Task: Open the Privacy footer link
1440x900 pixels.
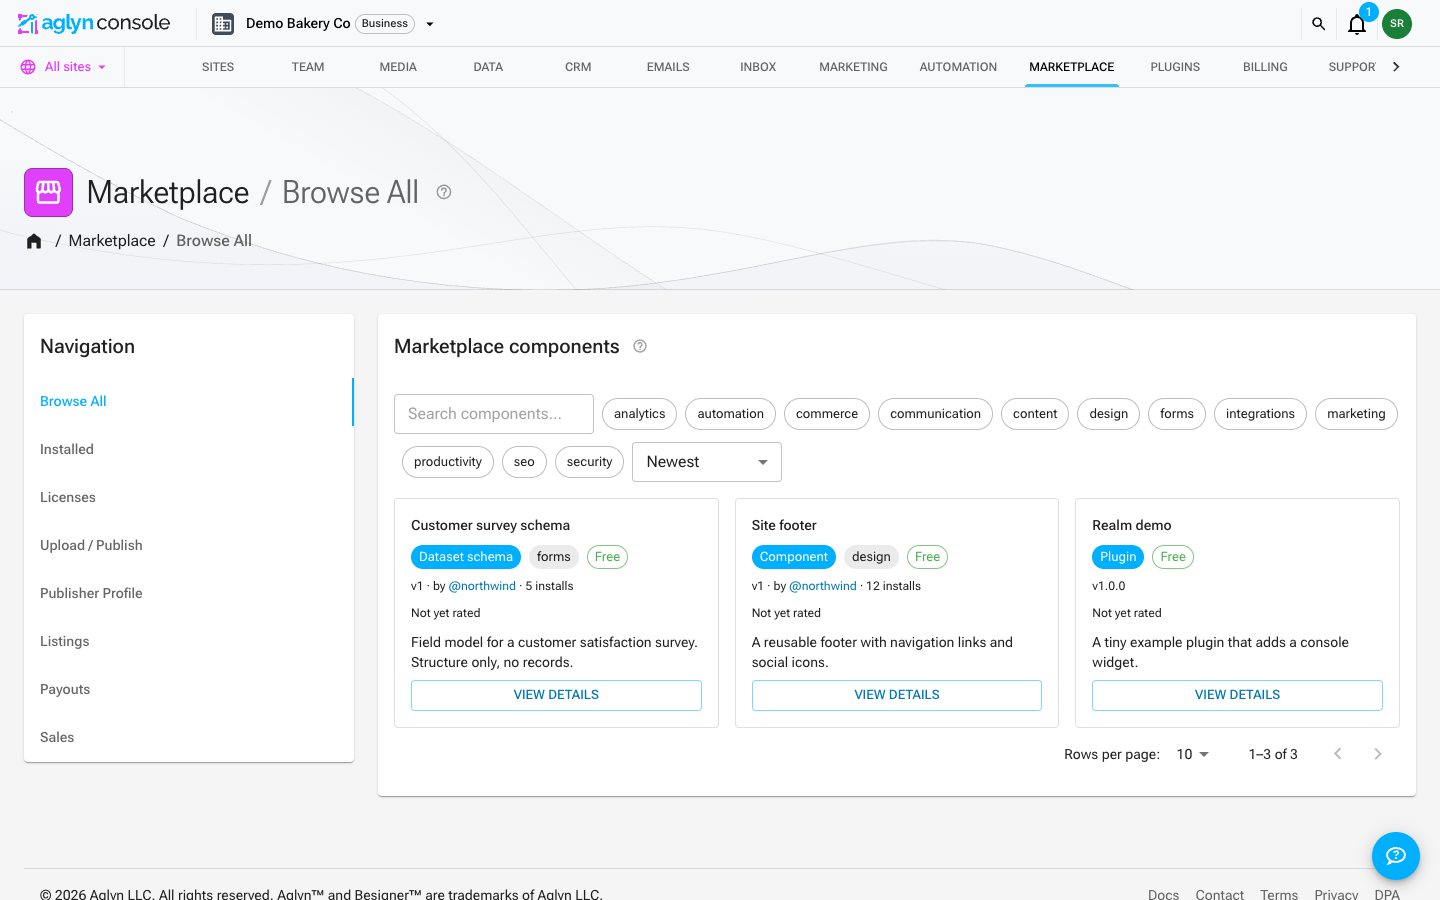Action: tap(1336, 894)
